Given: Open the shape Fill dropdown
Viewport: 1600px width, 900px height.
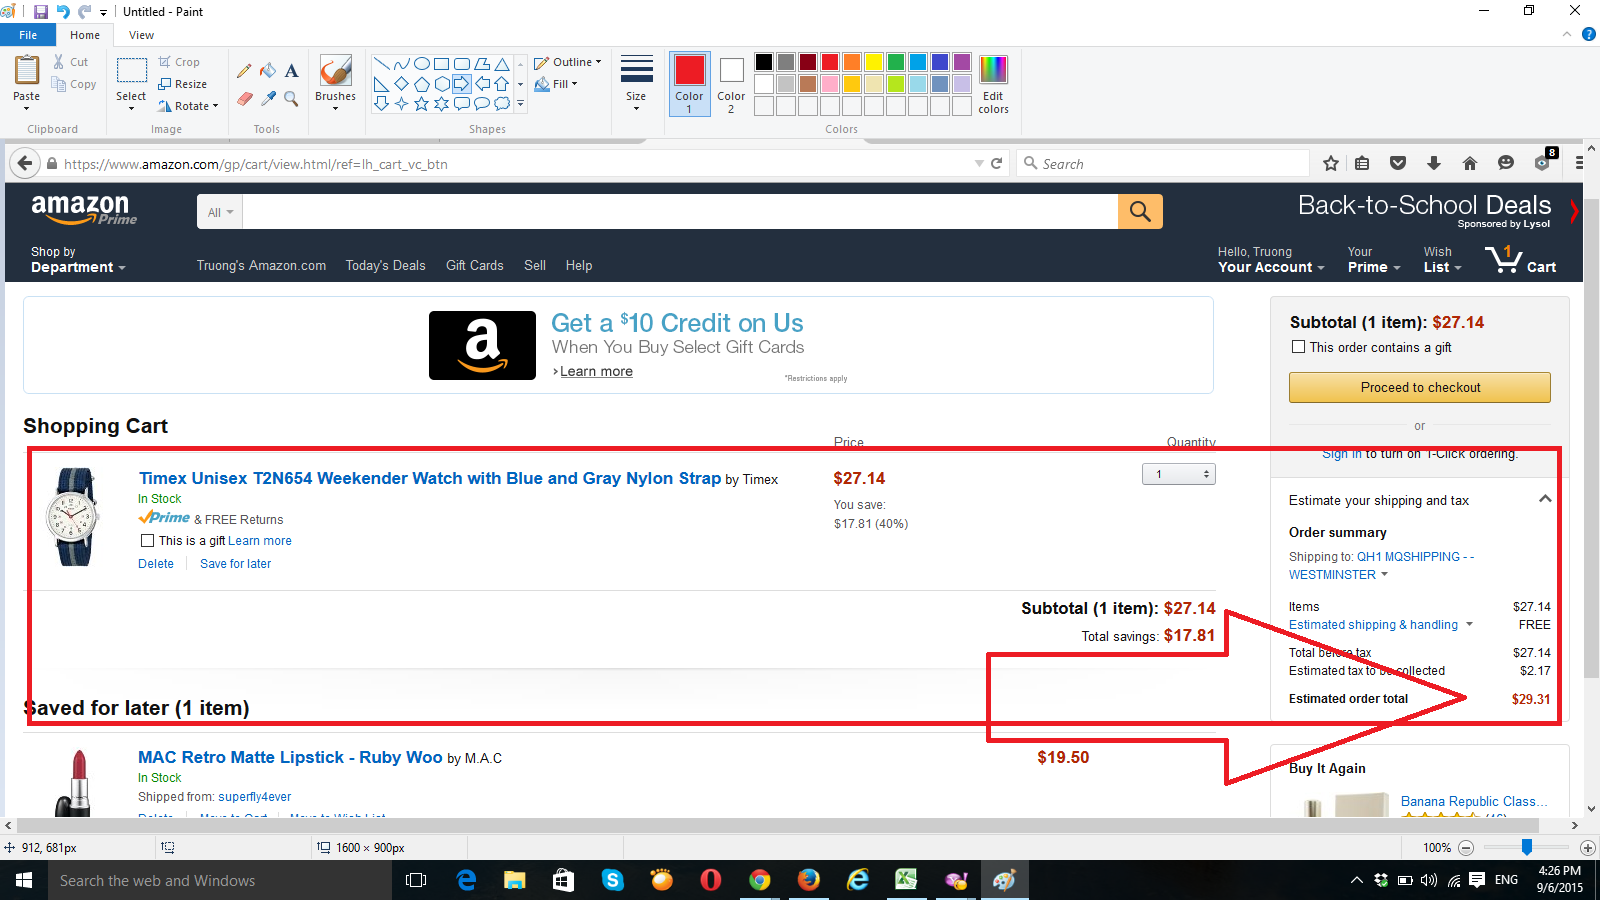Looking at the screenshot, I should pos(556,84).
